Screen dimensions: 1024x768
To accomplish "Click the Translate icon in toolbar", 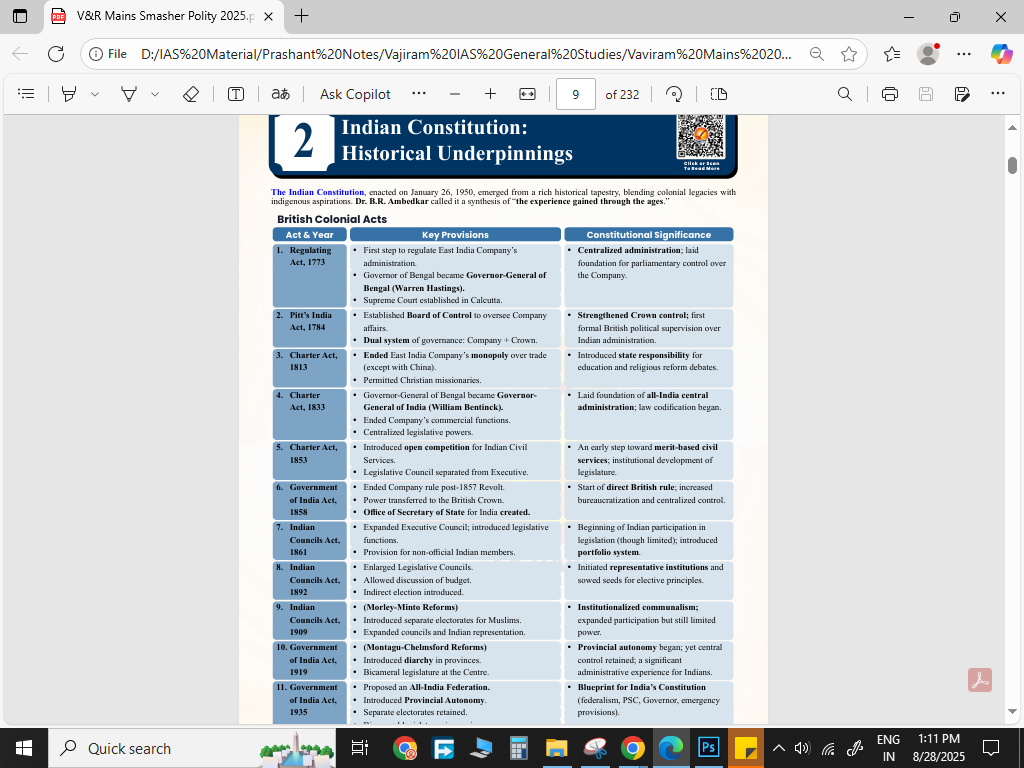I will pos(280,94).
